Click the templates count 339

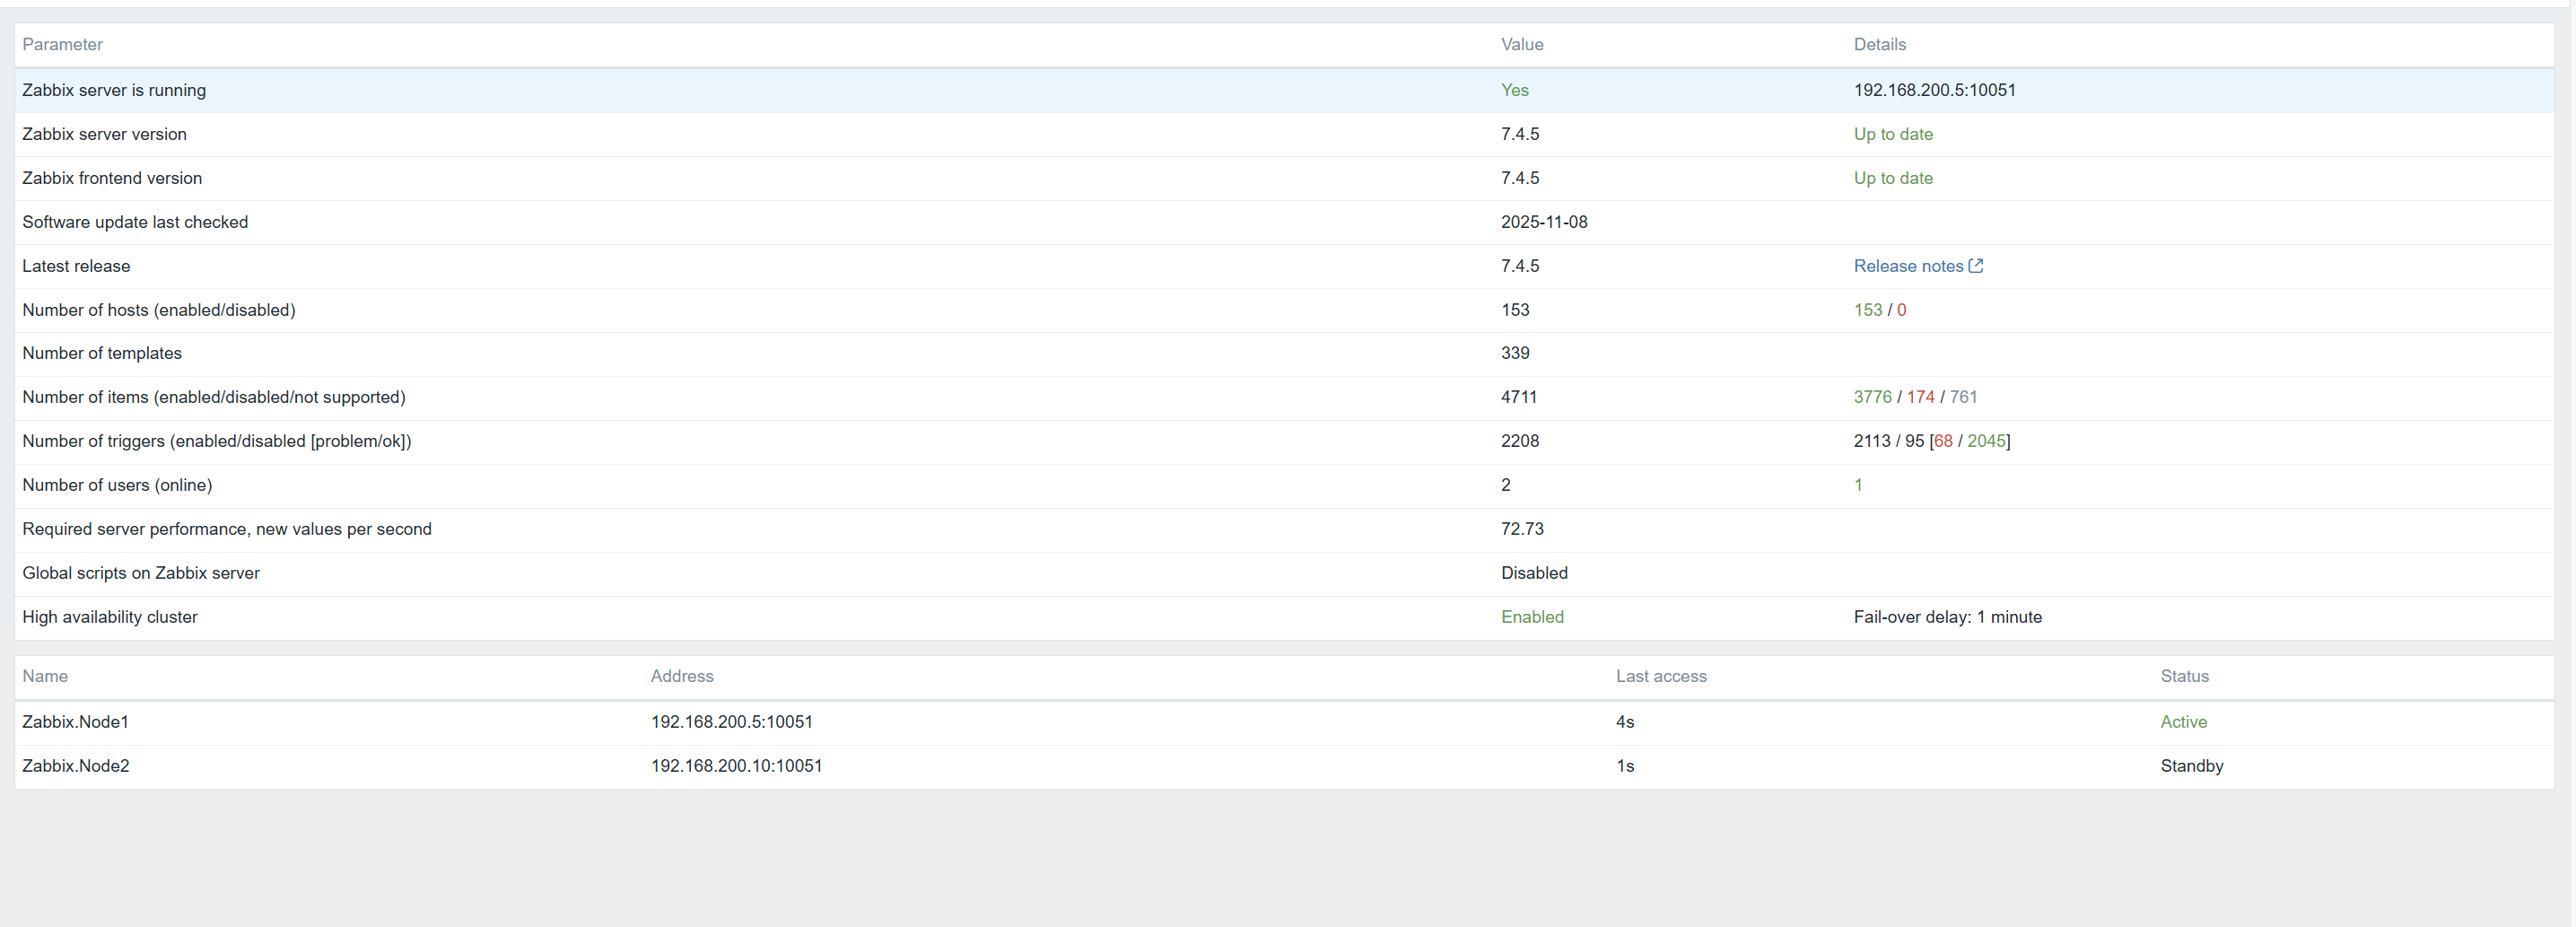click(x=1515, y=353)
